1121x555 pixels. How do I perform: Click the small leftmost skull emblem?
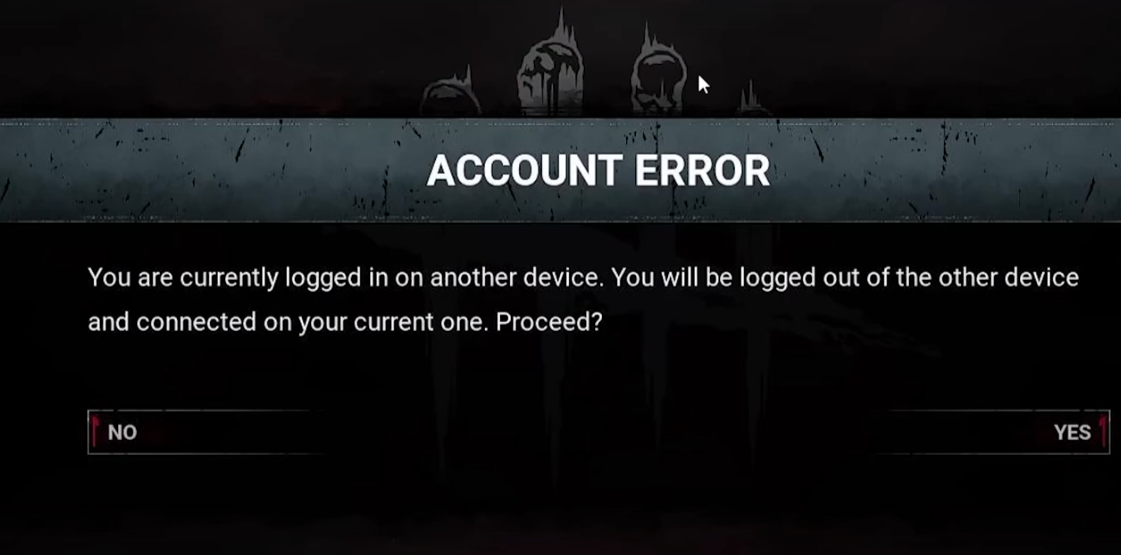[450, 93]
